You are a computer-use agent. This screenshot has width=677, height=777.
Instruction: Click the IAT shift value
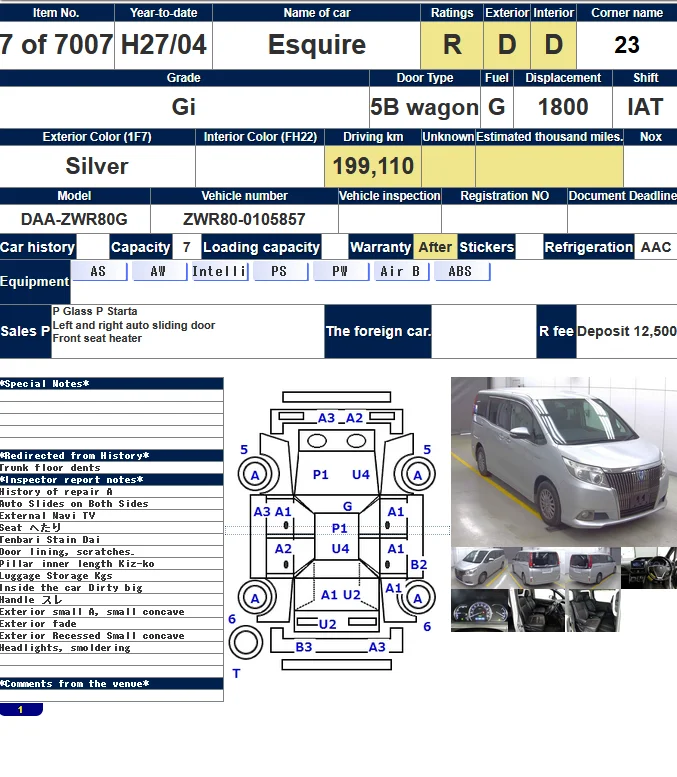[645, 107]
